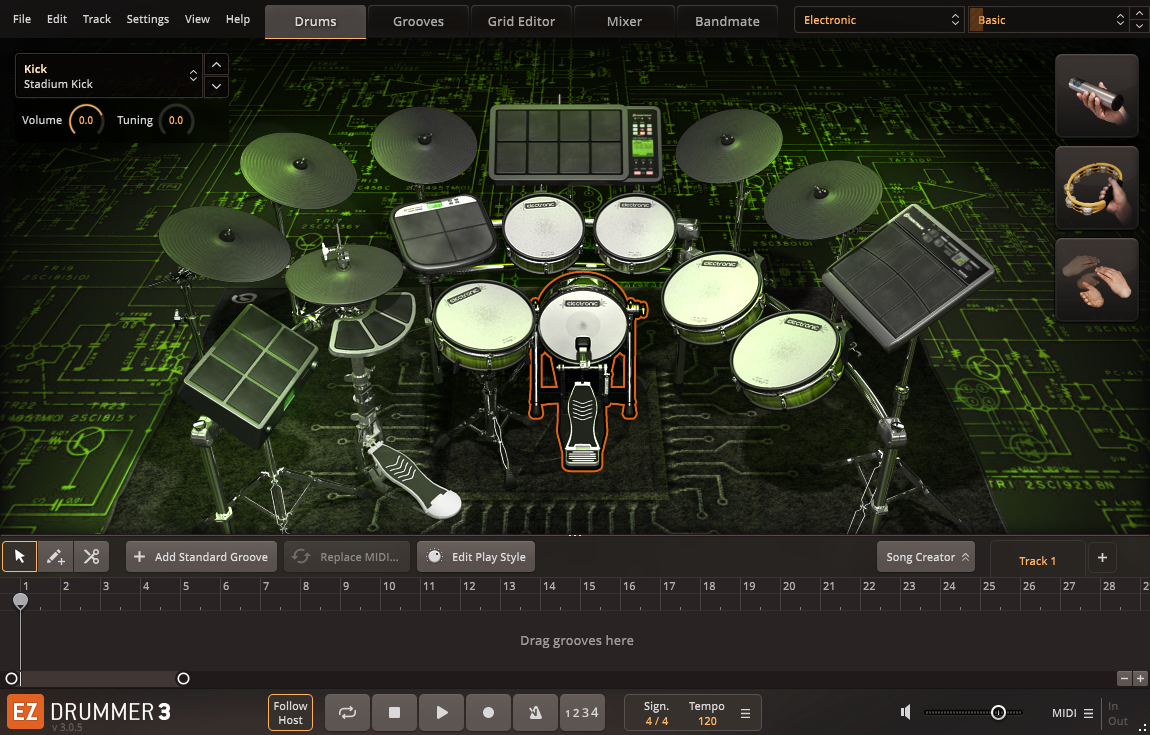Image resolution: width=1150 pixels, height=735 pixels.
Task: Click the hand claps instrument
Action: coord(1096,279)
